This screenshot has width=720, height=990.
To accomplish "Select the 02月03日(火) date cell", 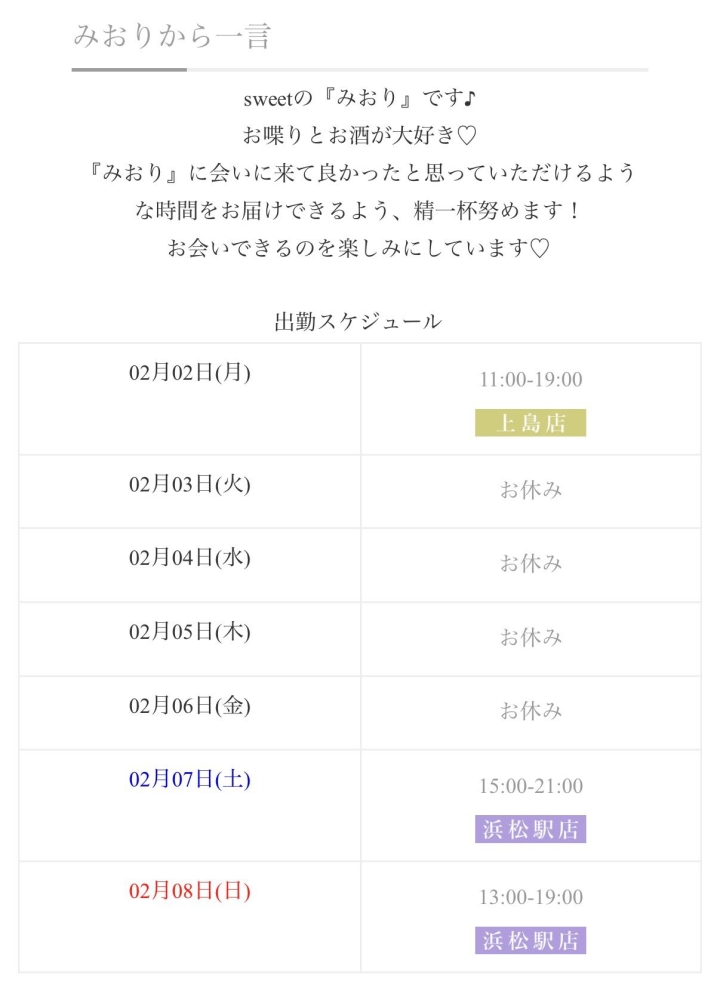I will pyautogui.click(x=189, y=484).
